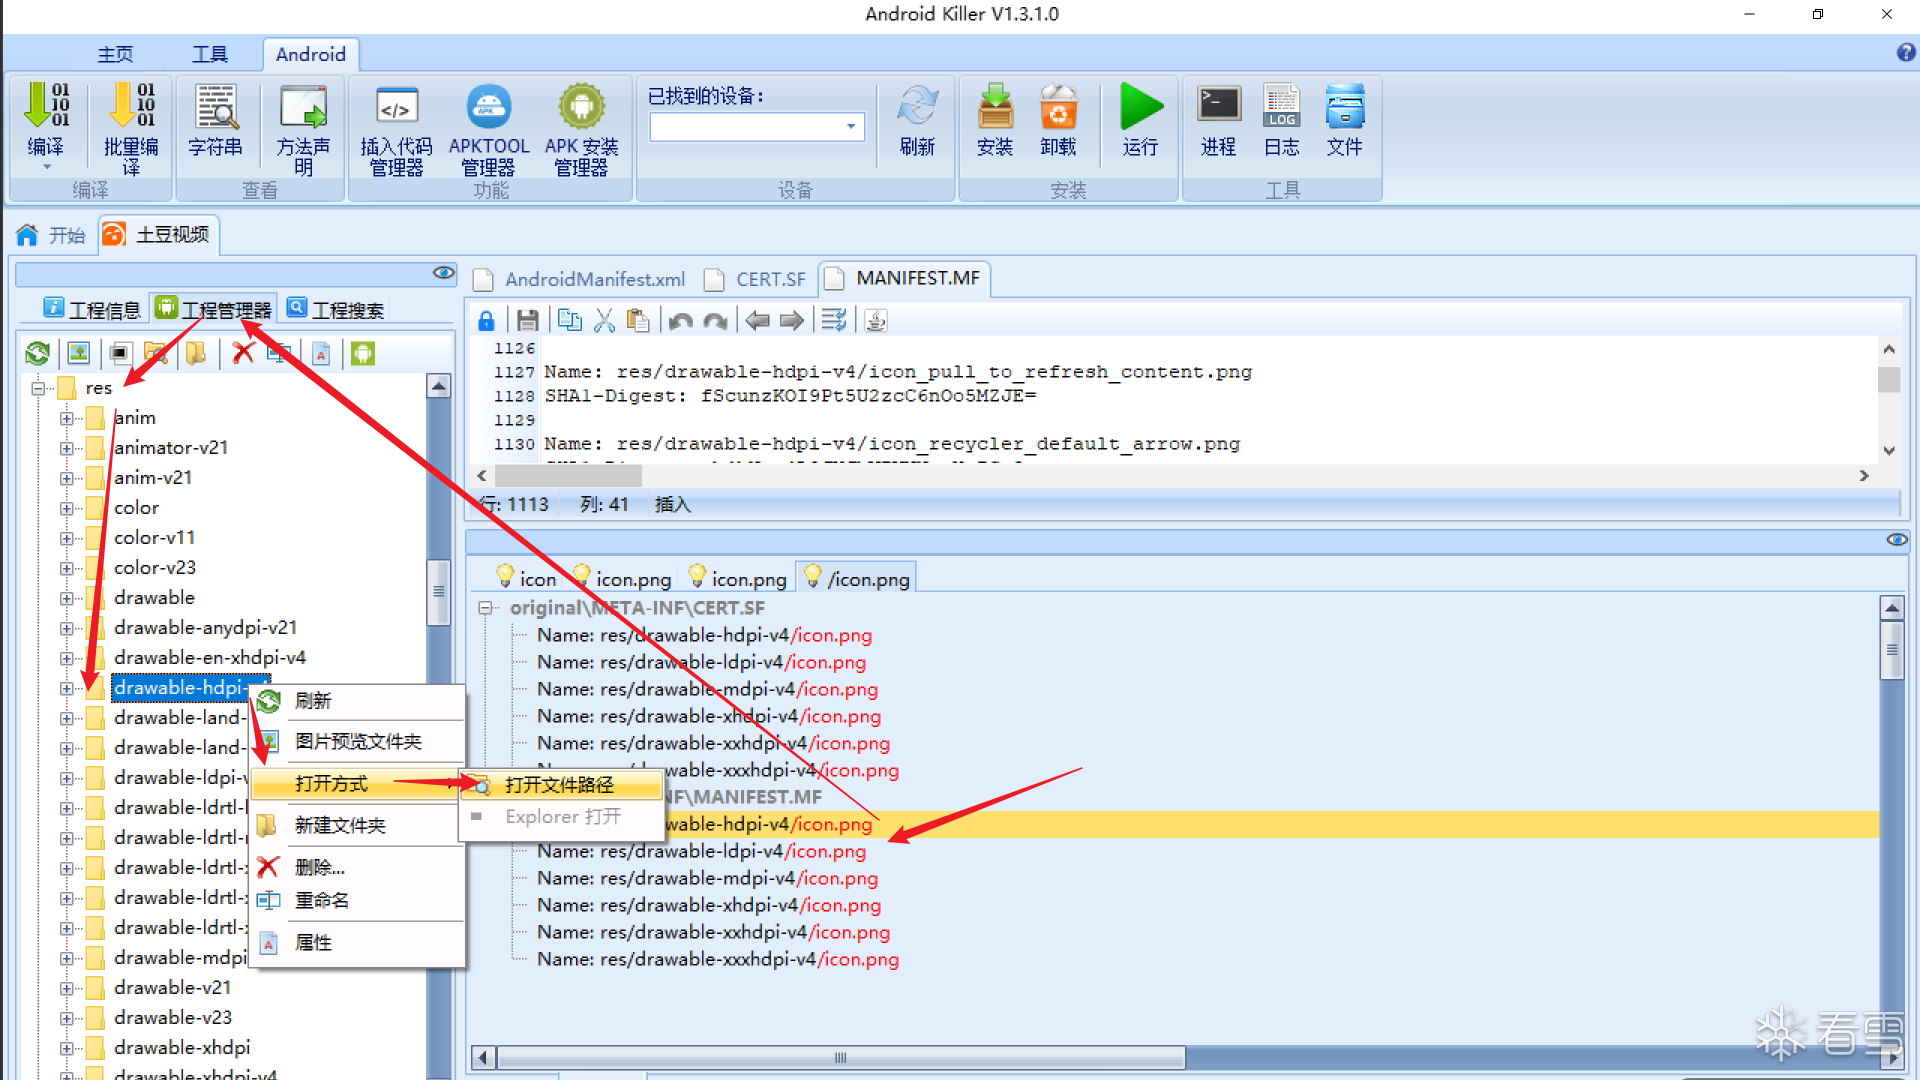Image resolution: width=1920 pixels, height=1080 pixels.
Task: Select 重命名 in context menu
Action: (x=358, y=900)
